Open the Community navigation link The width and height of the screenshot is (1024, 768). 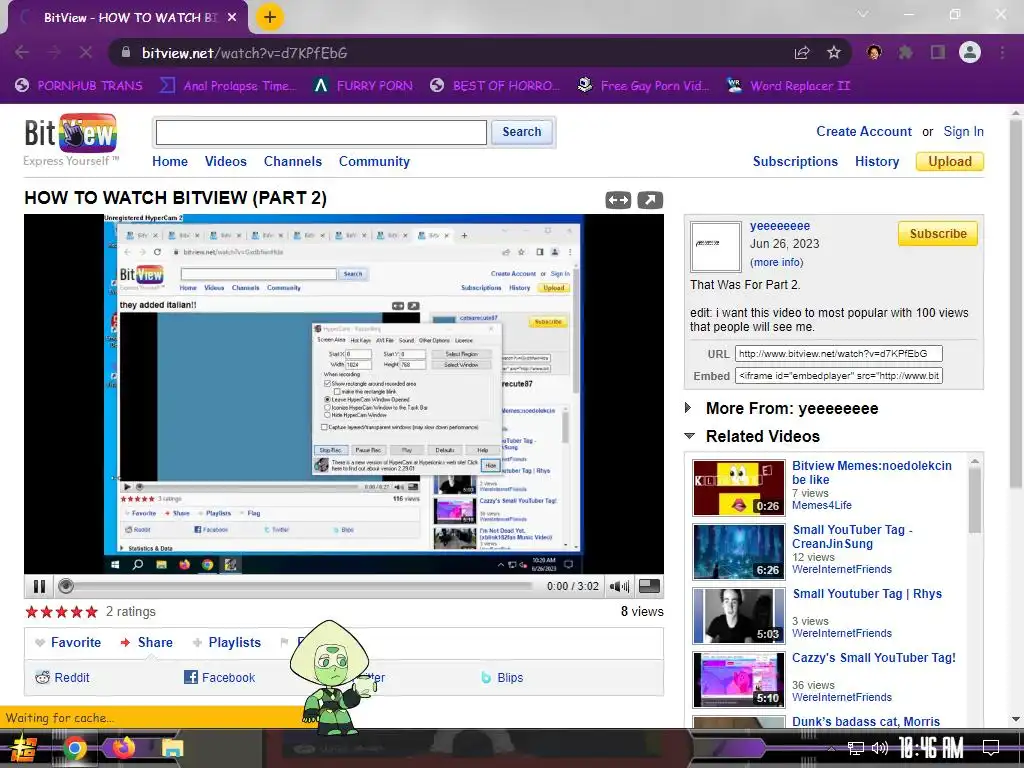point(374,161)
